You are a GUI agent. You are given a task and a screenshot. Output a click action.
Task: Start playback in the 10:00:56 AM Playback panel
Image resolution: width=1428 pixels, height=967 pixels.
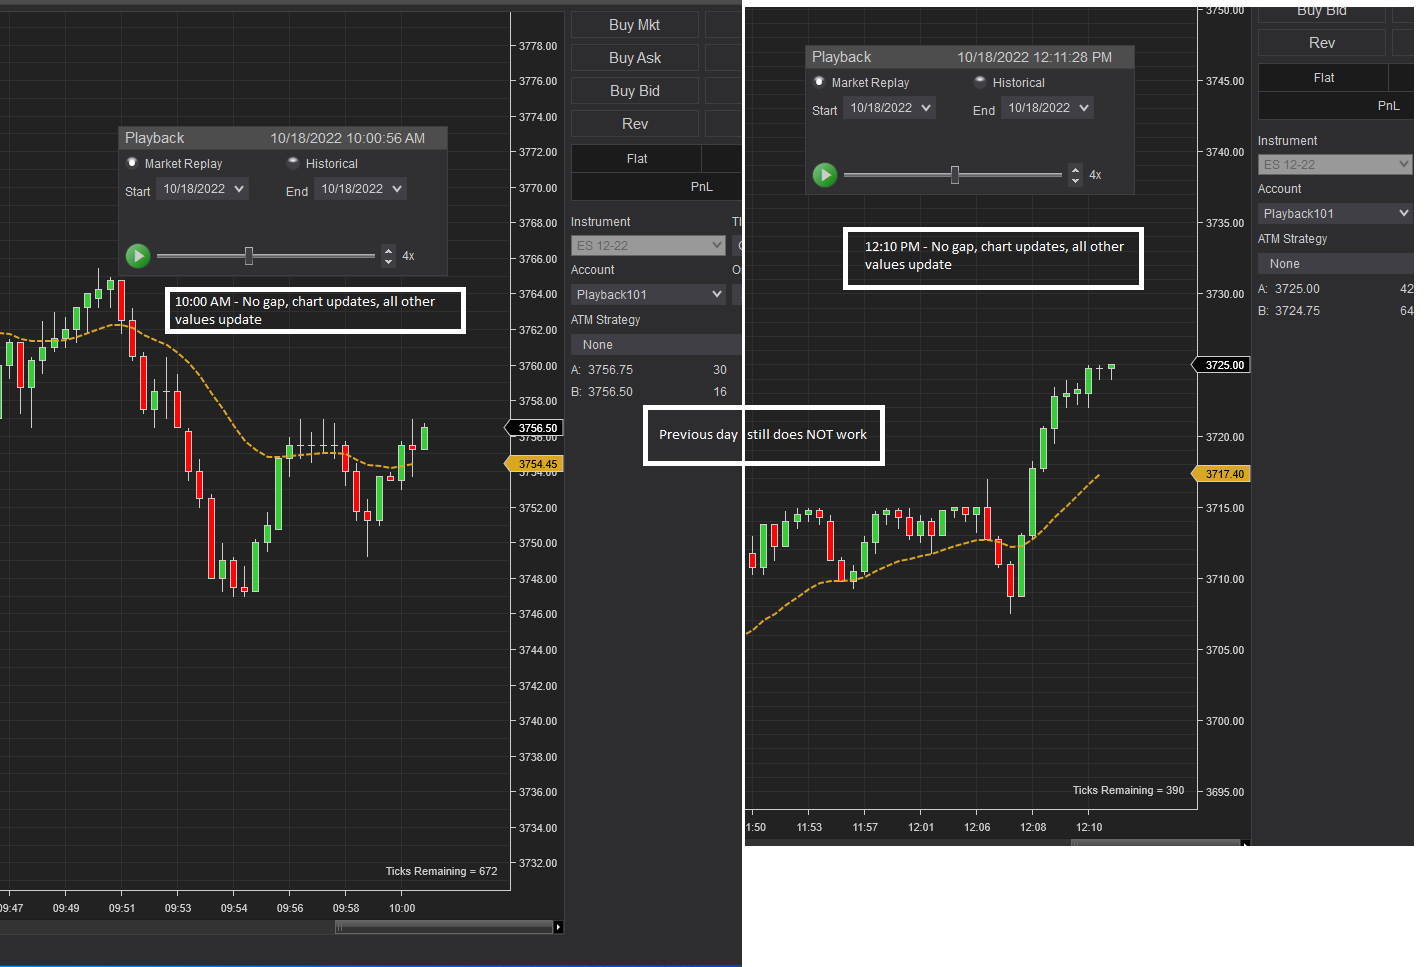point(138,256)
